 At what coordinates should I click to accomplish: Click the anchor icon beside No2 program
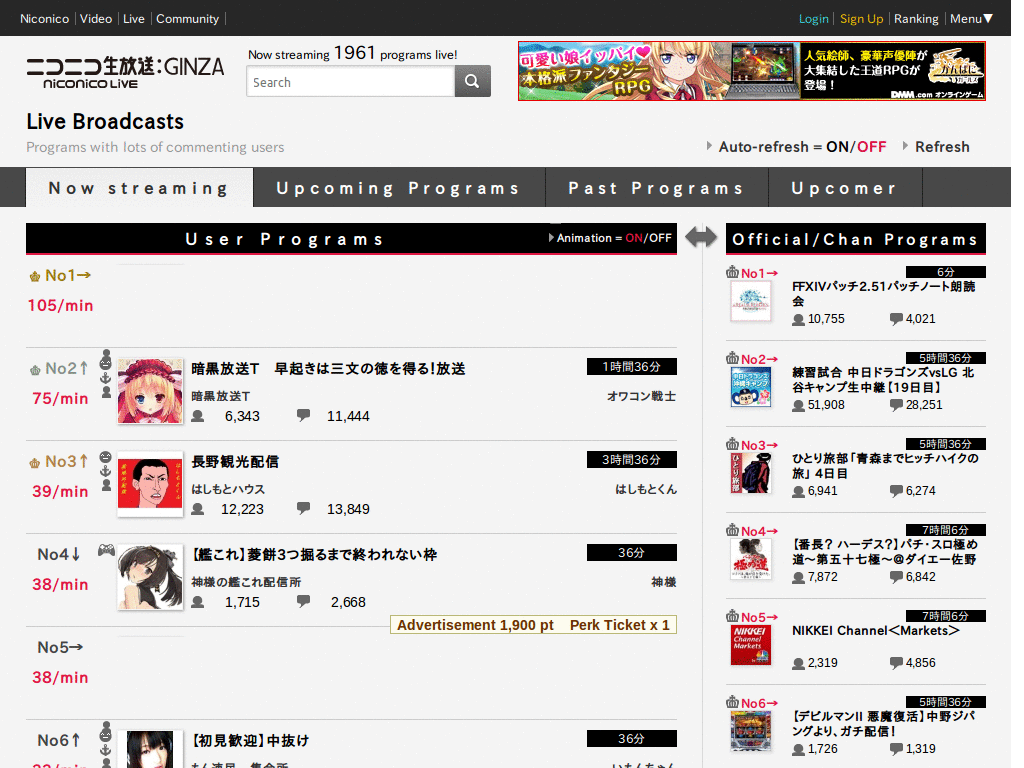(x=106, y=378)
